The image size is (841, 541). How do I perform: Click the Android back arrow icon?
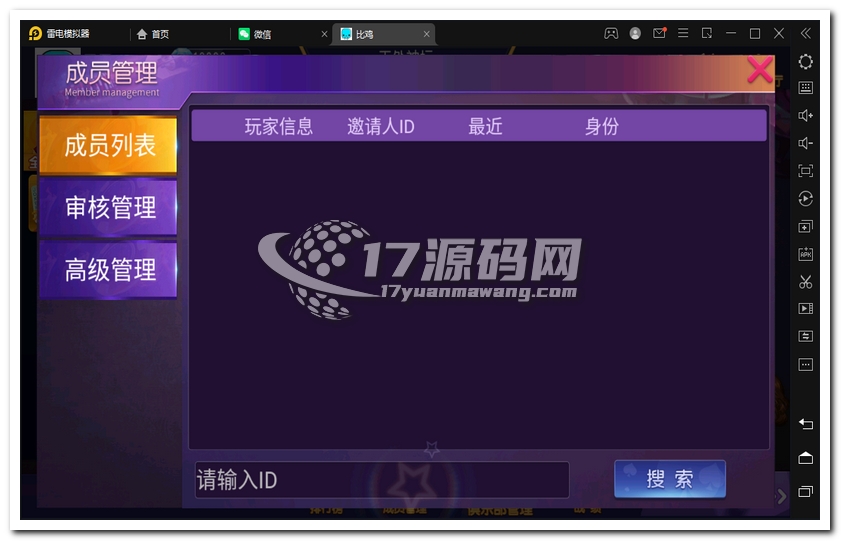coord(806,424)
